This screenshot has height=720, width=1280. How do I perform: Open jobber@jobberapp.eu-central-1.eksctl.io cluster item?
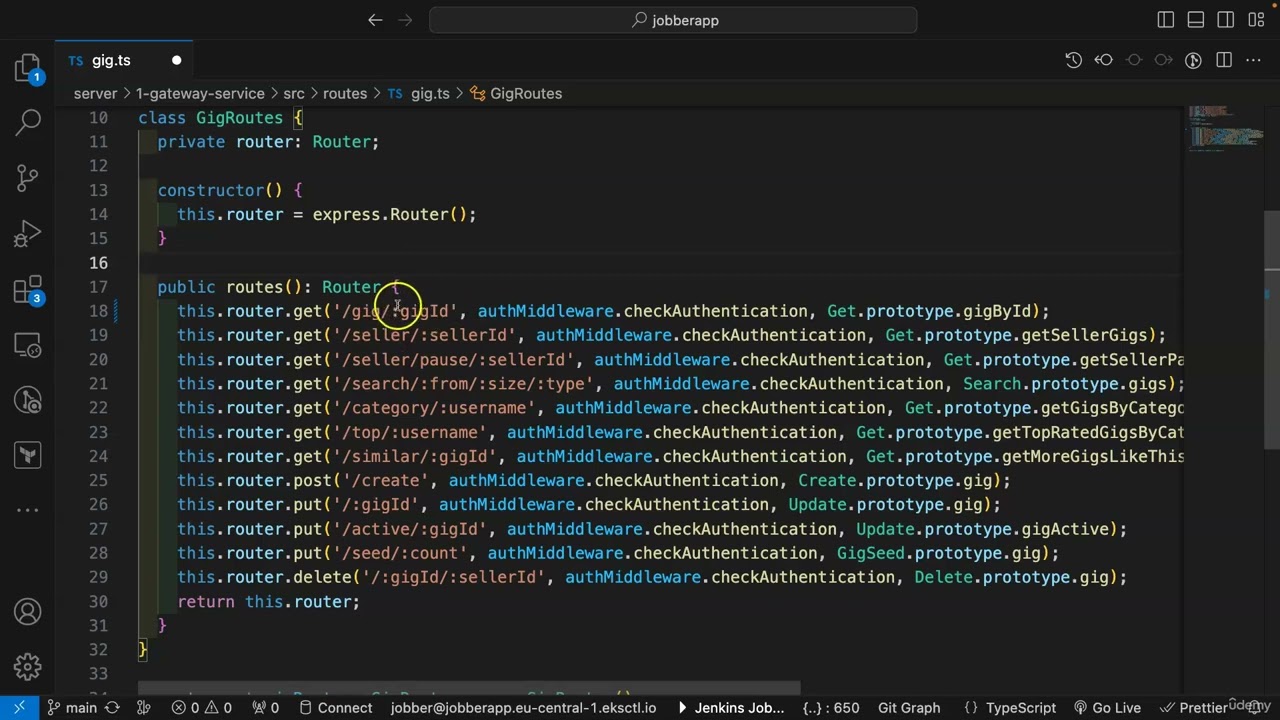pyautogui.click(x=523, y=707)
